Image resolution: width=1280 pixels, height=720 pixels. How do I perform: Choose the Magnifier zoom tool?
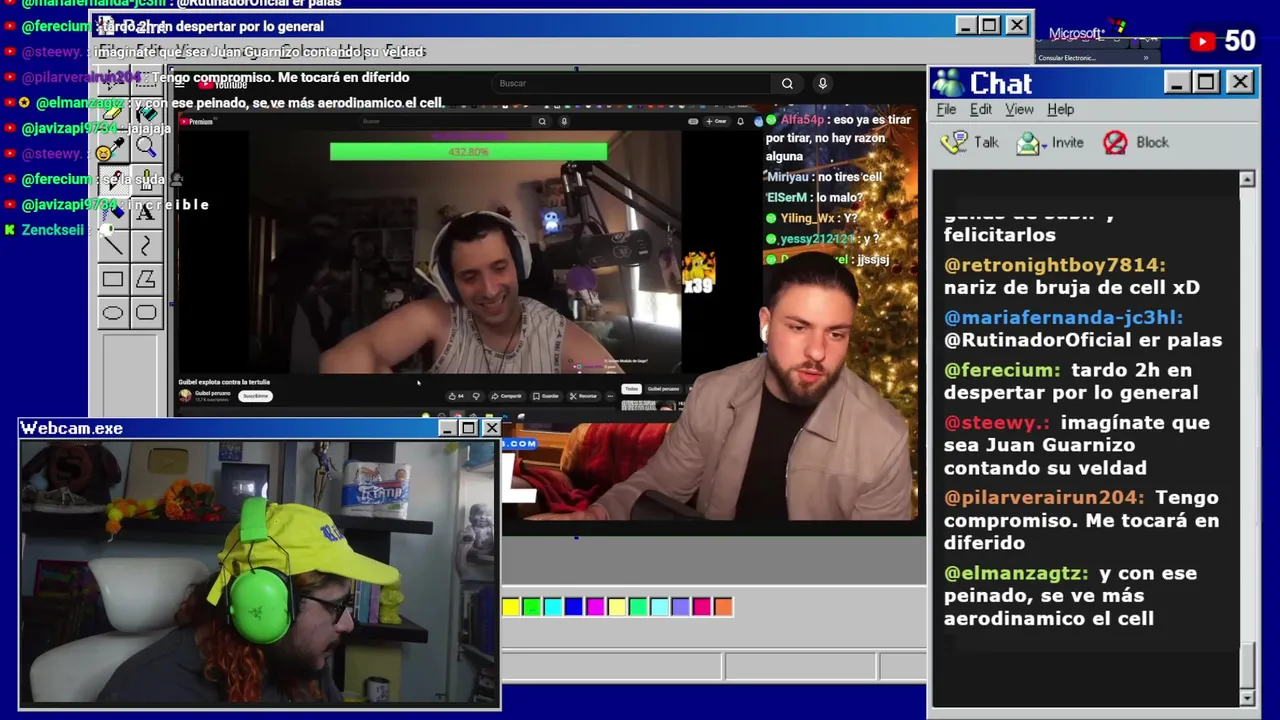point(146,146)
